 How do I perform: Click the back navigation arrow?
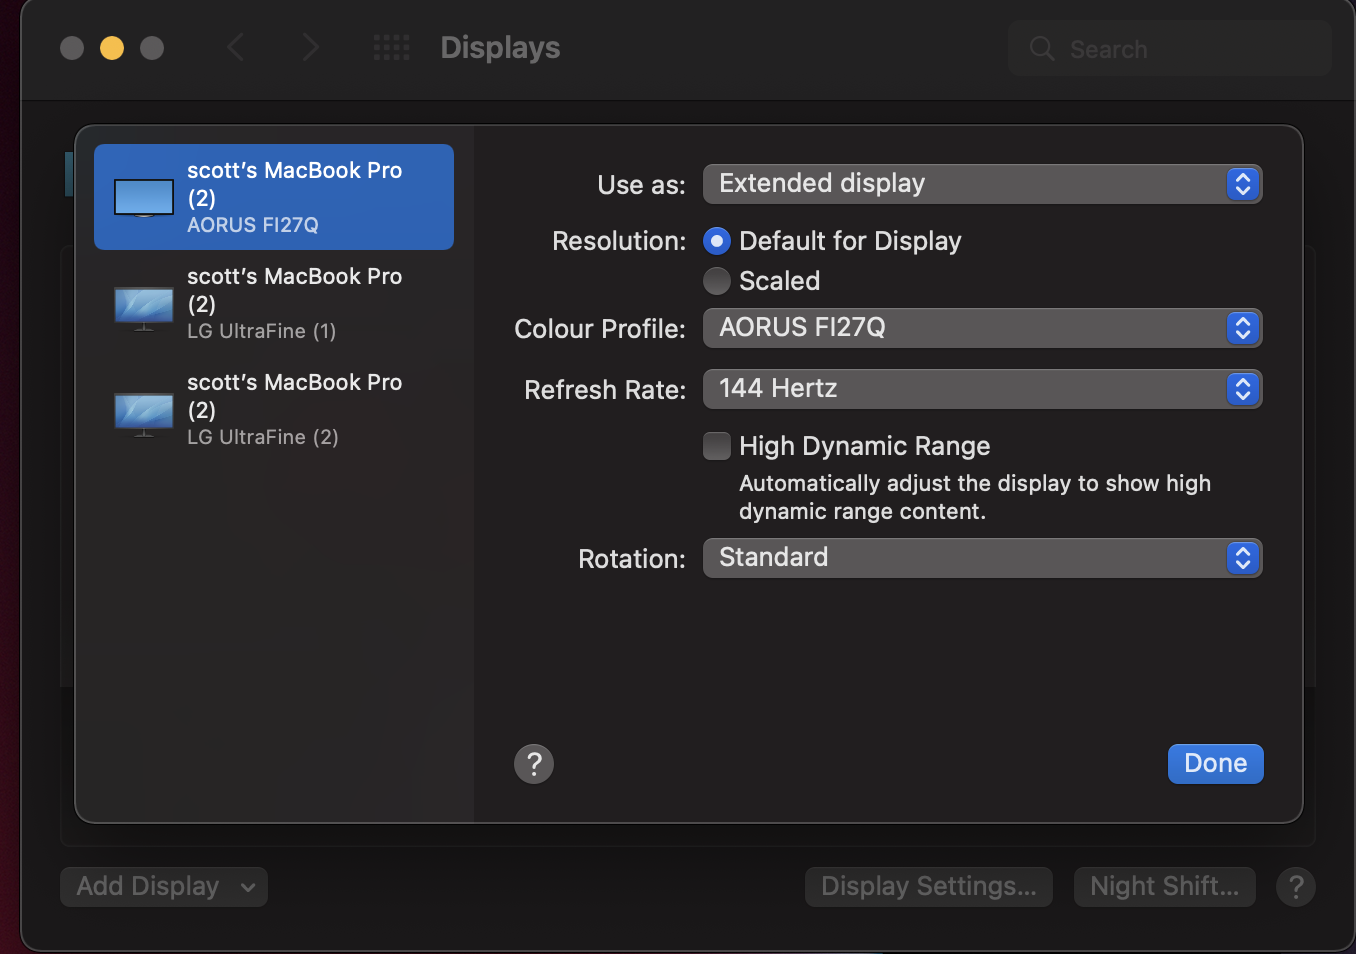coord(236,47)
